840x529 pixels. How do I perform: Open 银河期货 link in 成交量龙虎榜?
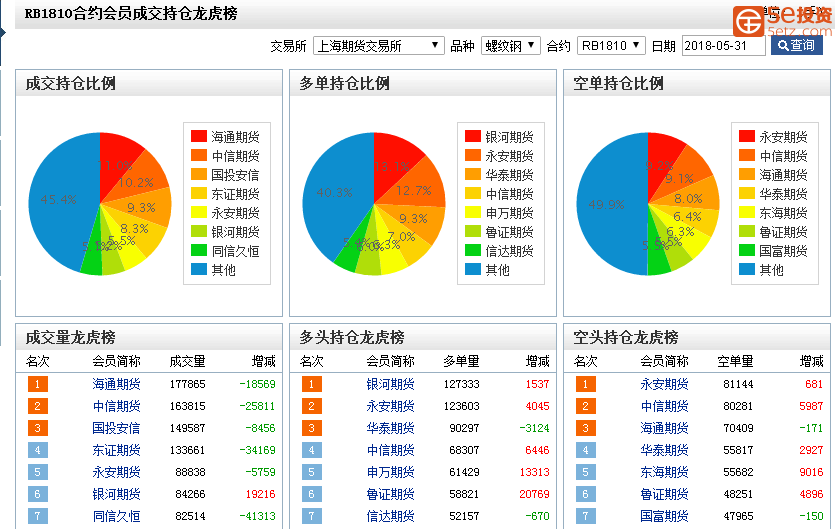(116, 494)
